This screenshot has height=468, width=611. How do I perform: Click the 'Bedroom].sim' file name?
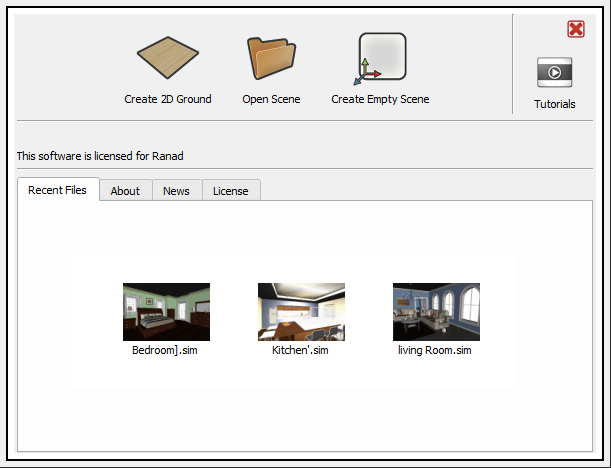165,351
